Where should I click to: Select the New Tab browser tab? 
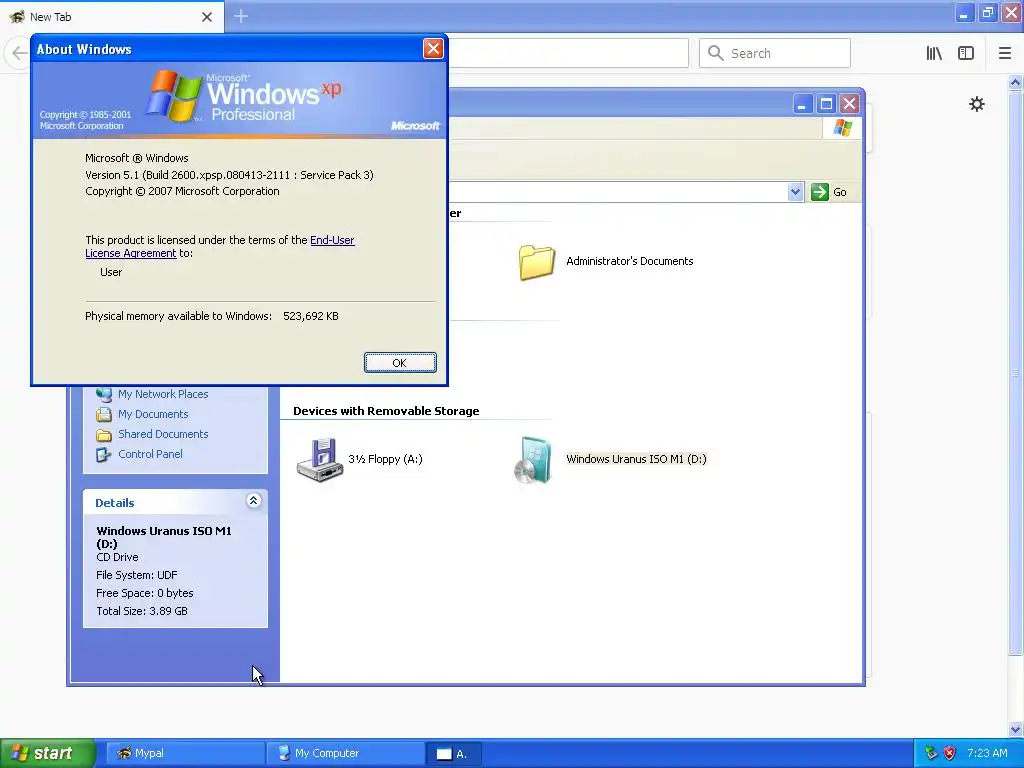112,17
